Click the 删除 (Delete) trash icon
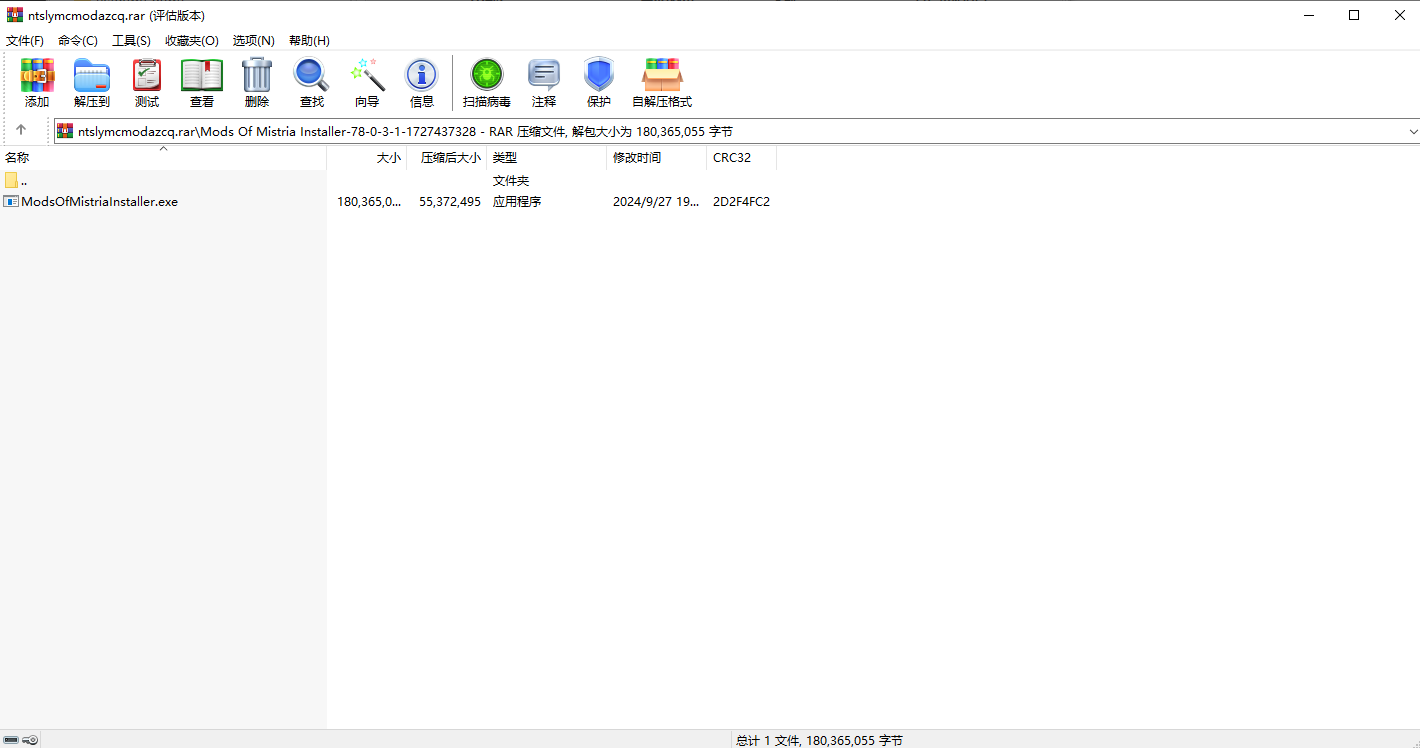 point(257,75)
